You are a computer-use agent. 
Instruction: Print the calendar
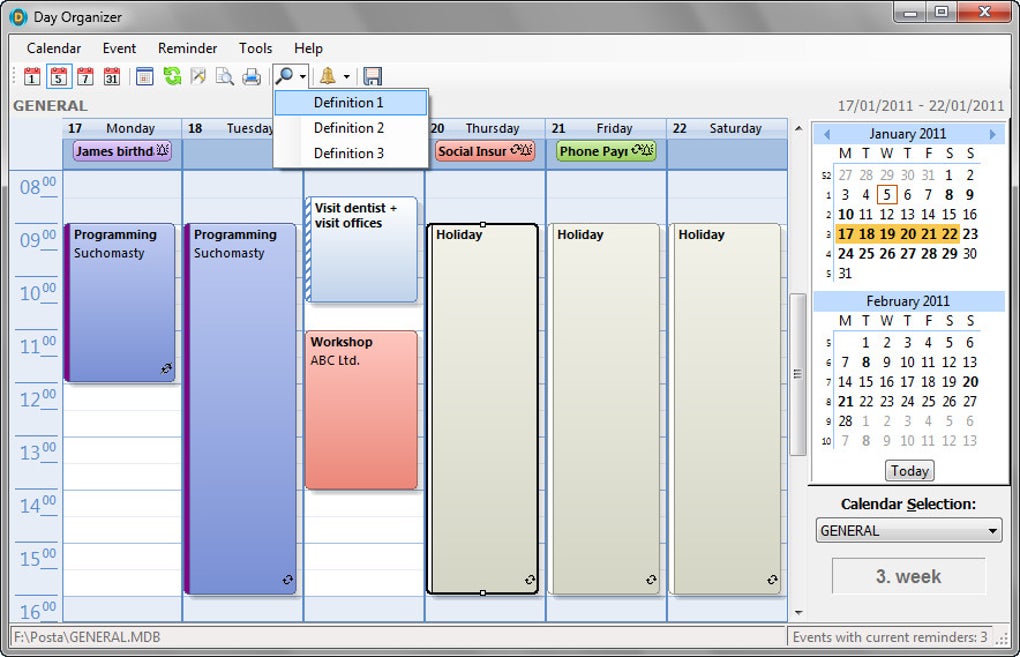[250, 76]
